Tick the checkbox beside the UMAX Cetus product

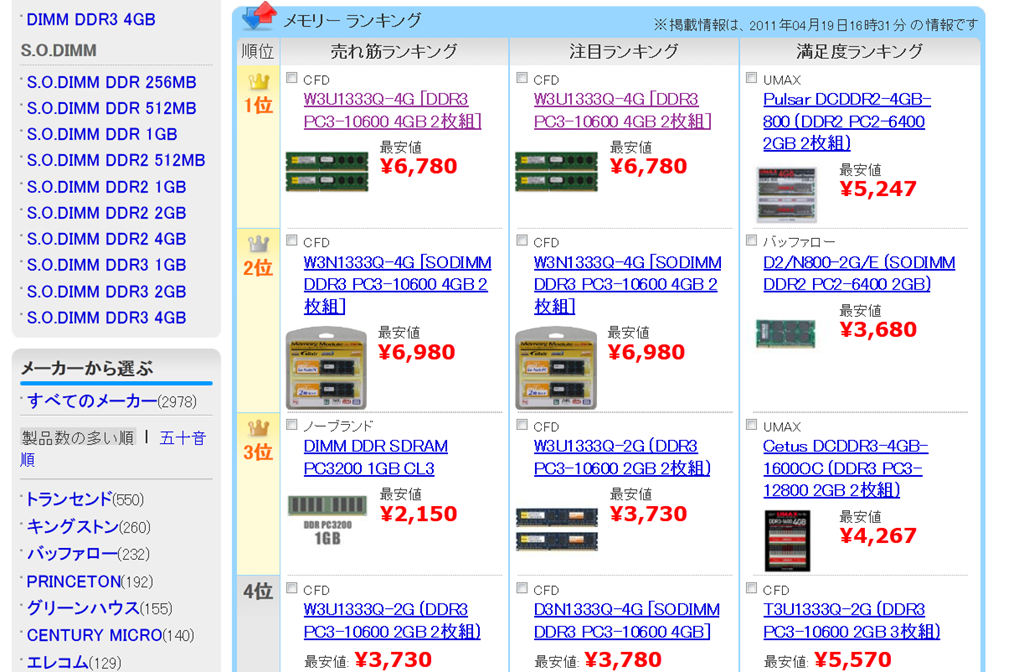point(752,425)
